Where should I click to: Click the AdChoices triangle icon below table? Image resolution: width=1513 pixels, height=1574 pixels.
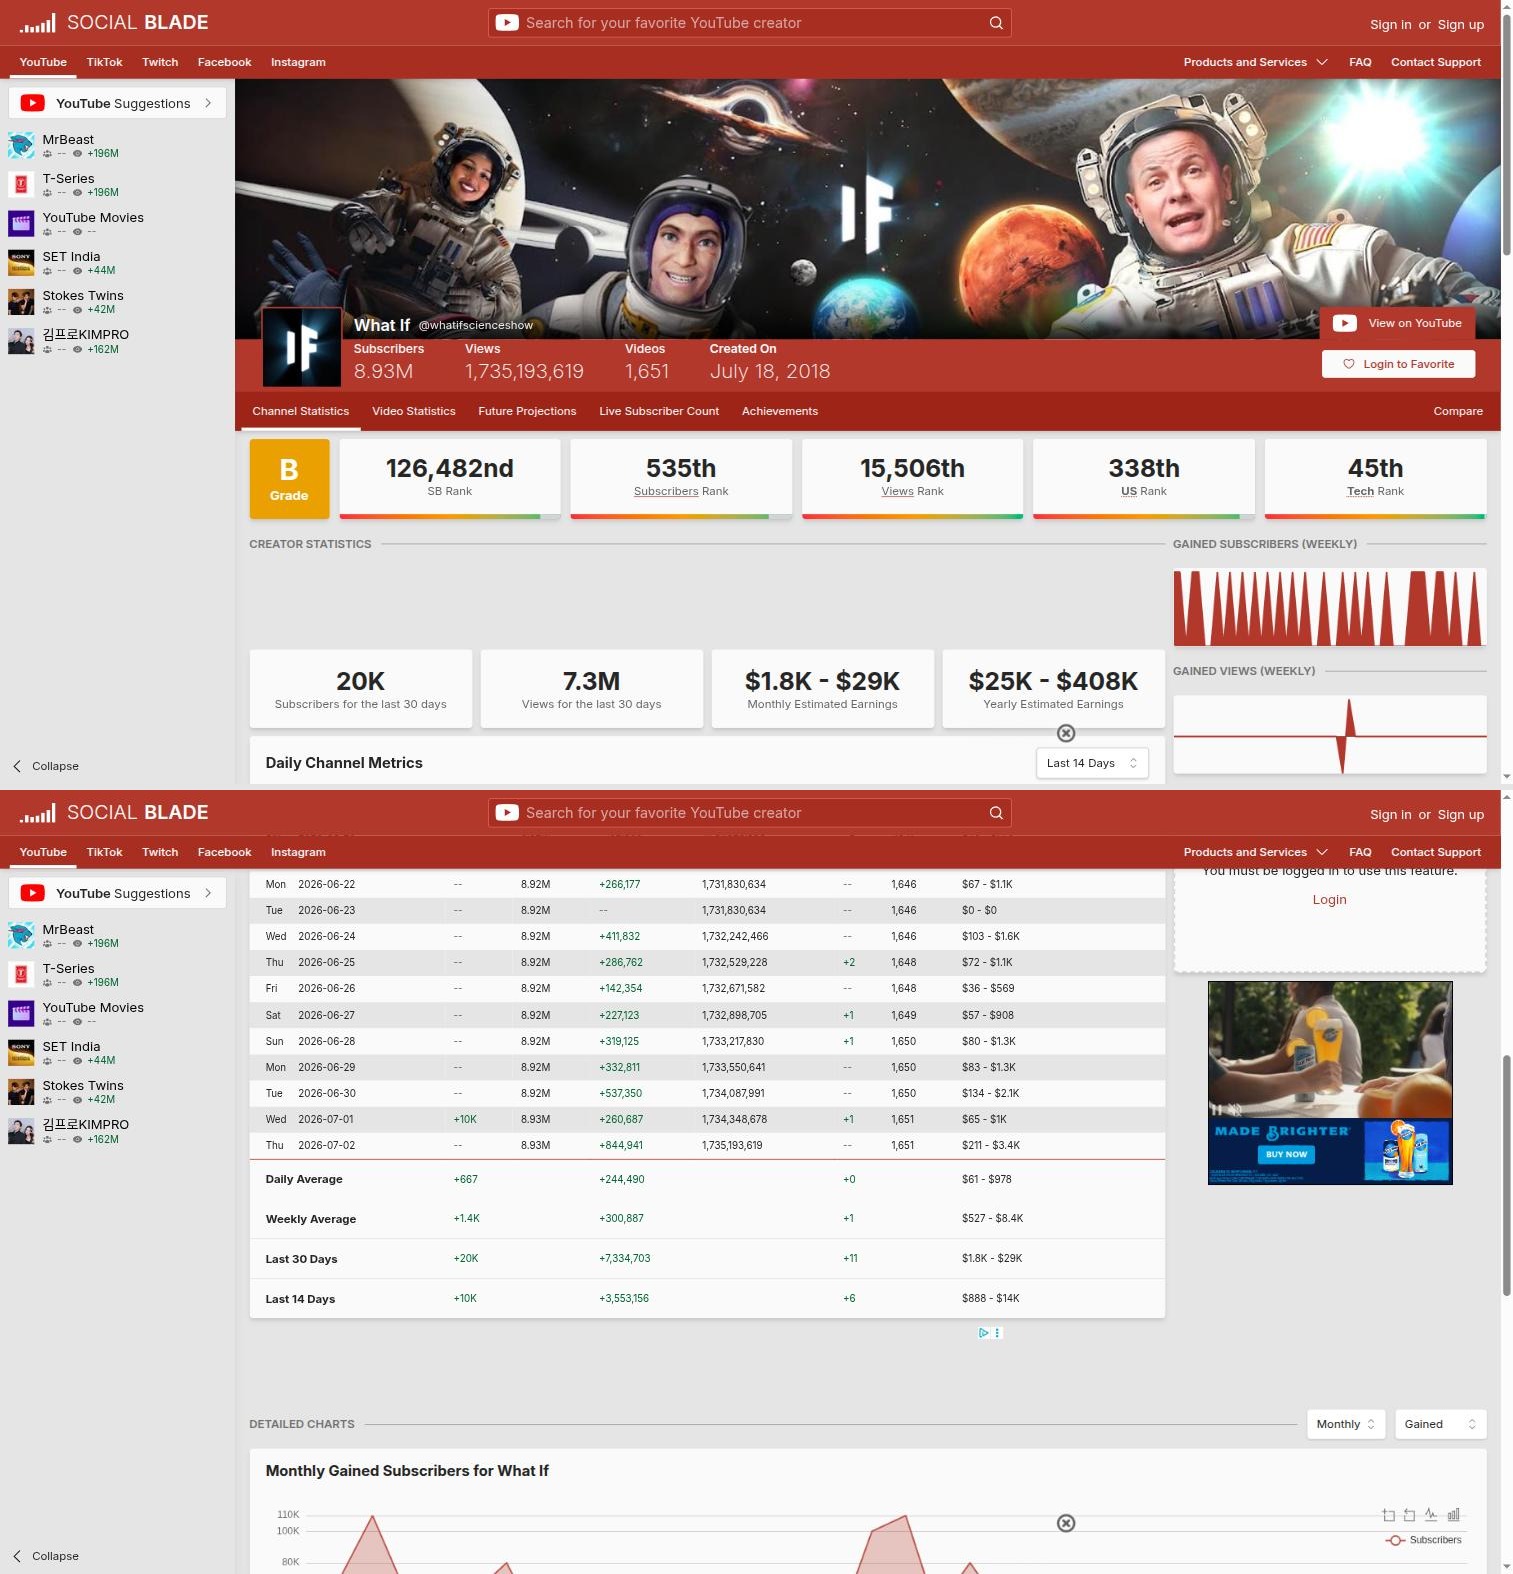pyautogui.click(x=984, y=1333)
